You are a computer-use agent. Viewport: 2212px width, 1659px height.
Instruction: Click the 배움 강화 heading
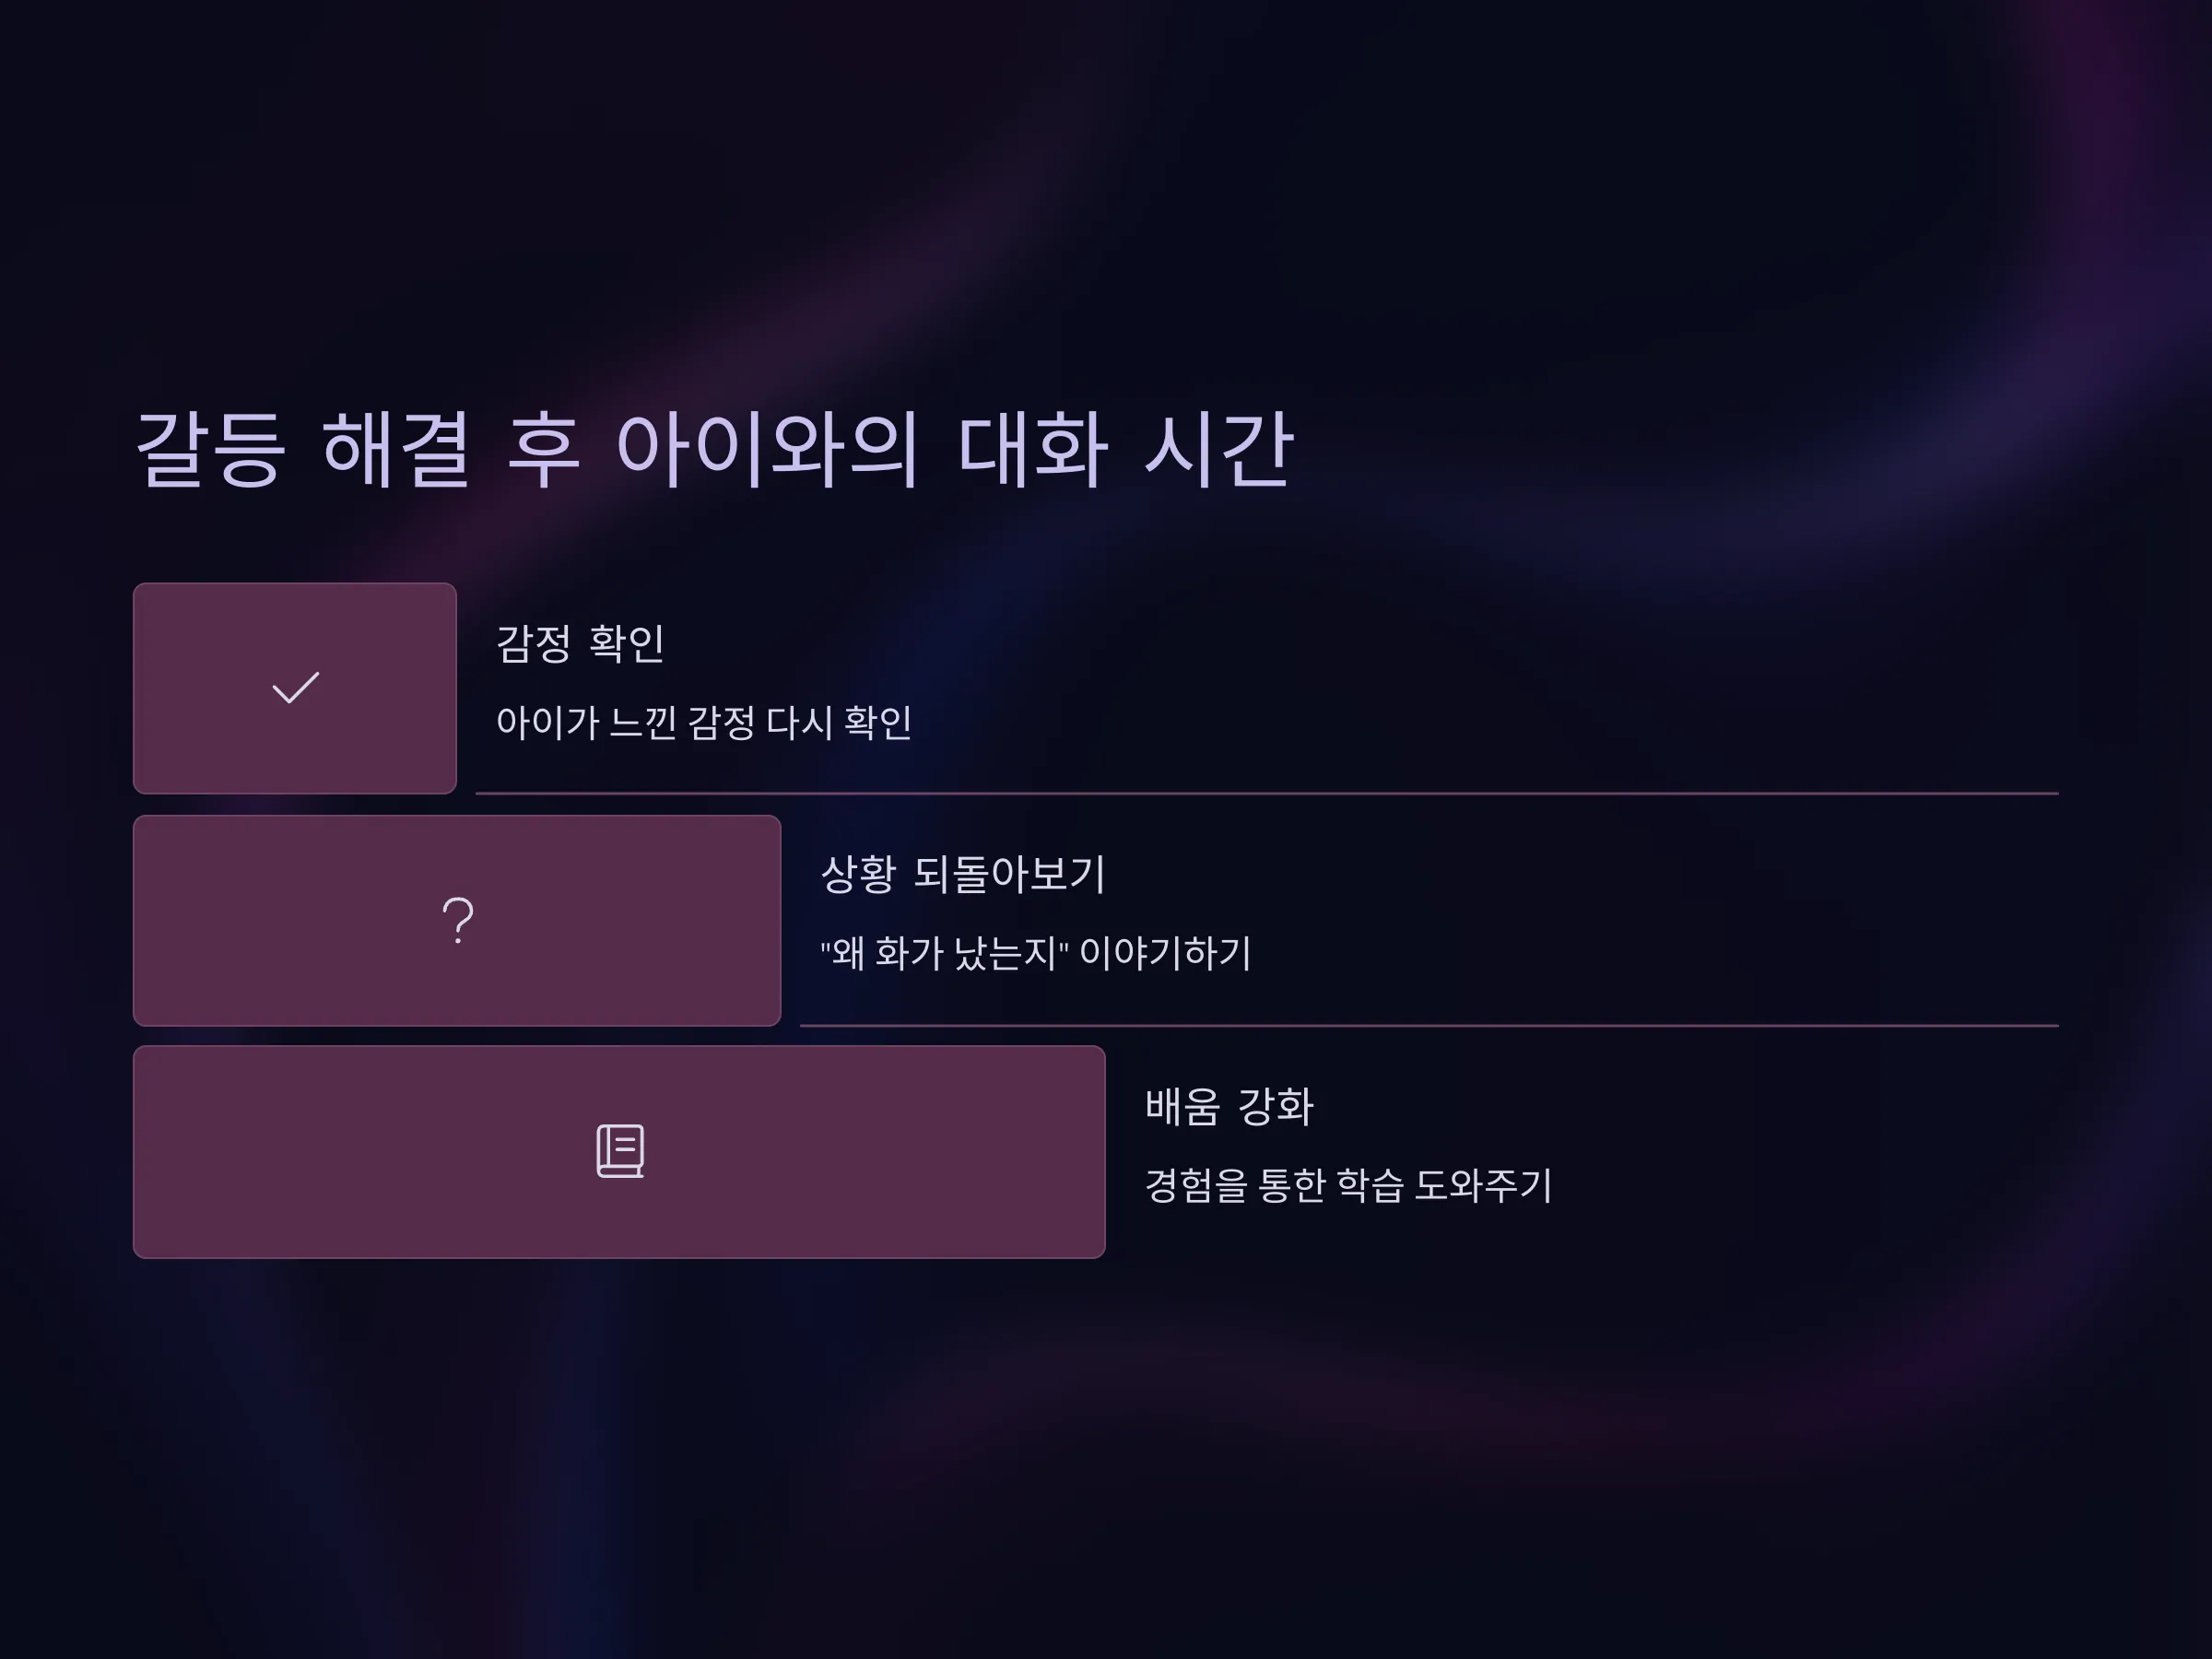1228,1106
